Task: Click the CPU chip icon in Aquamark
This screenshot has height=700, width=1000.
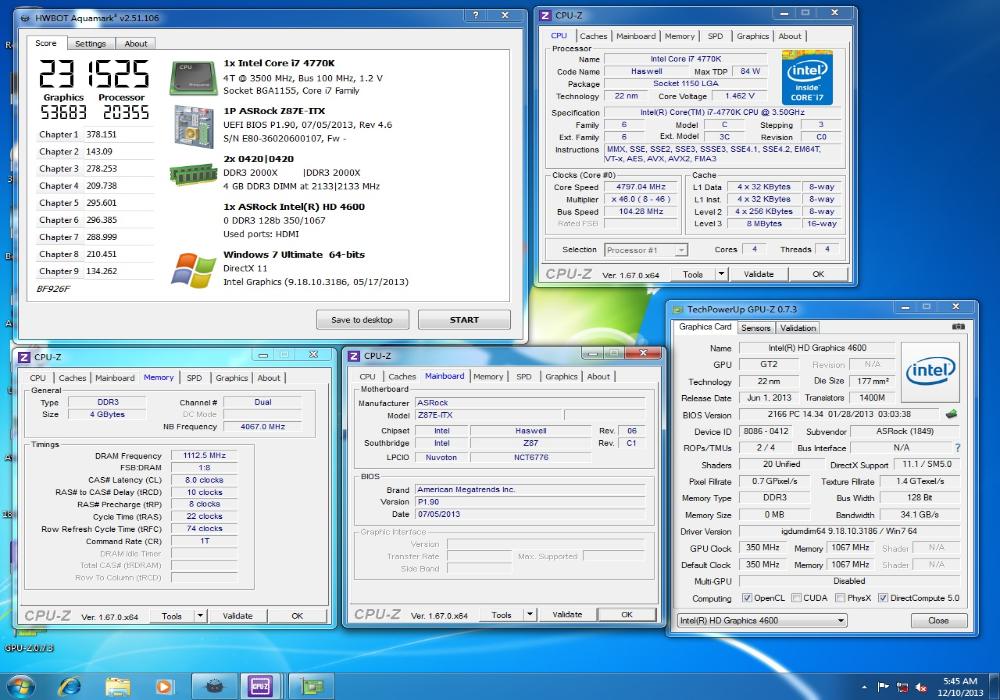Action: click(193, 78)
